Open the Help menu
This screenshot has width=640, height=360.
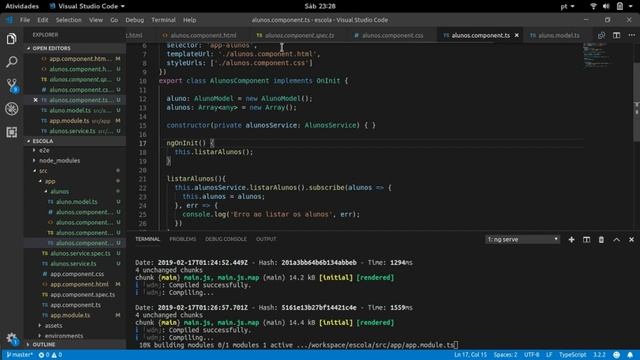pos(189,20)
